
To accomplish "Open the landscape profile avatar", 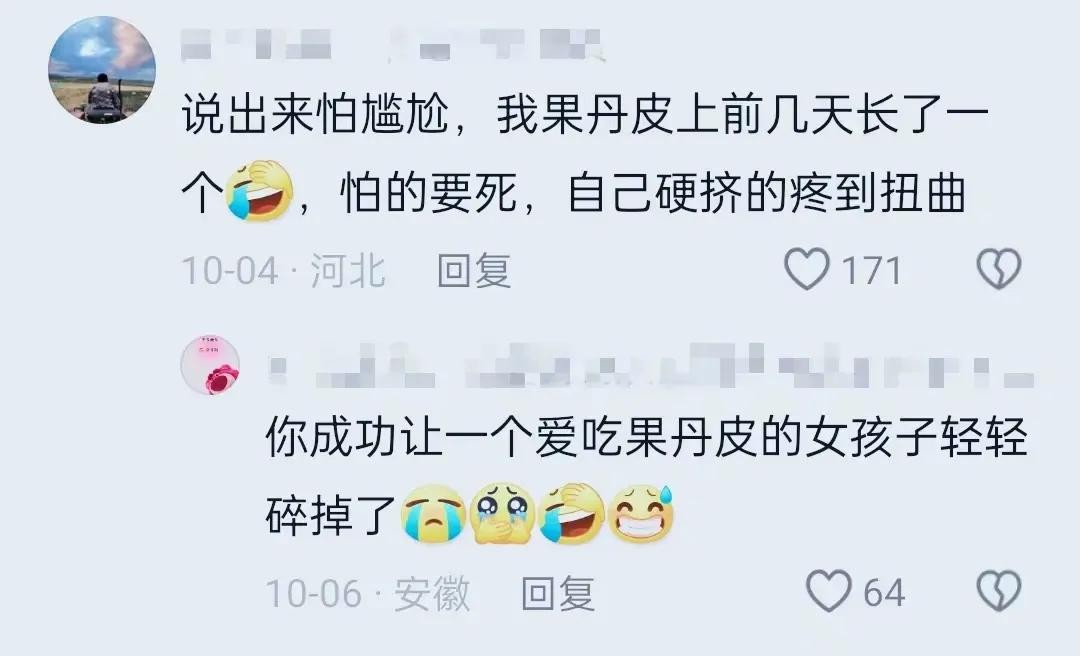I will point(102,70).
